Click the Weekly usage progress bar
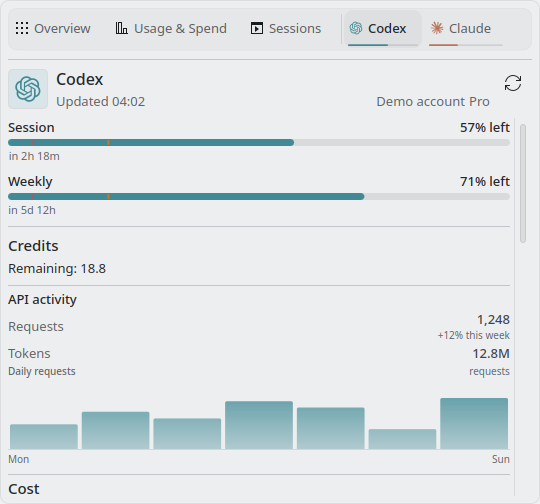The width and height of the screenshot is (540, 504). (x=259, y=197)
